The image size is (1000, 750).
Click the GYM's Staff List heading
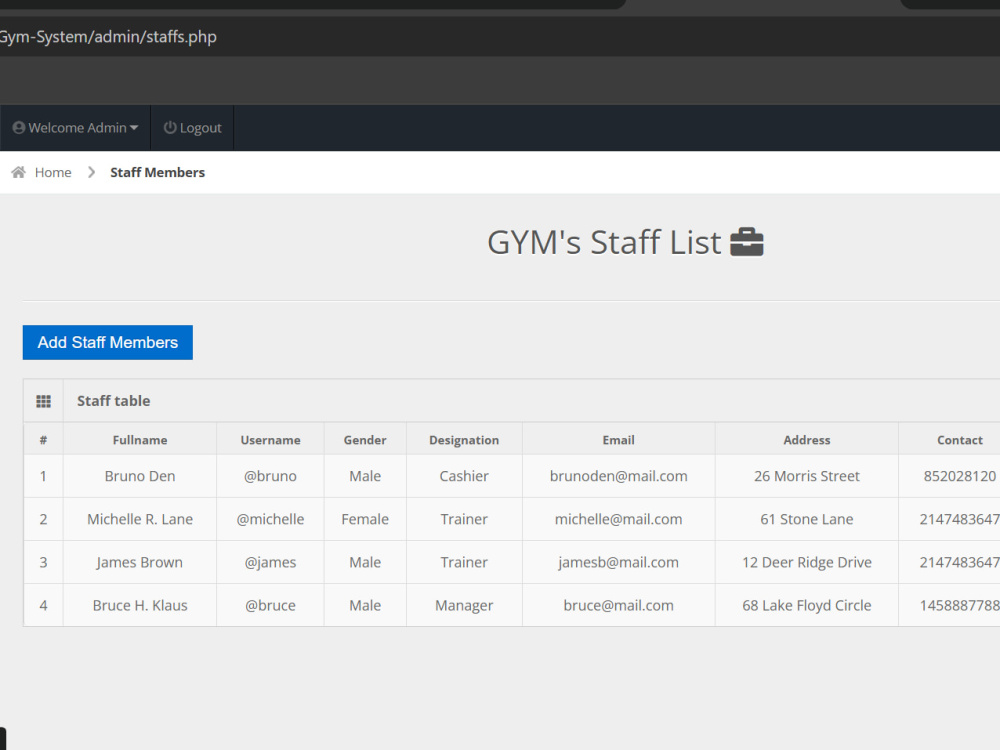[604, 242]
